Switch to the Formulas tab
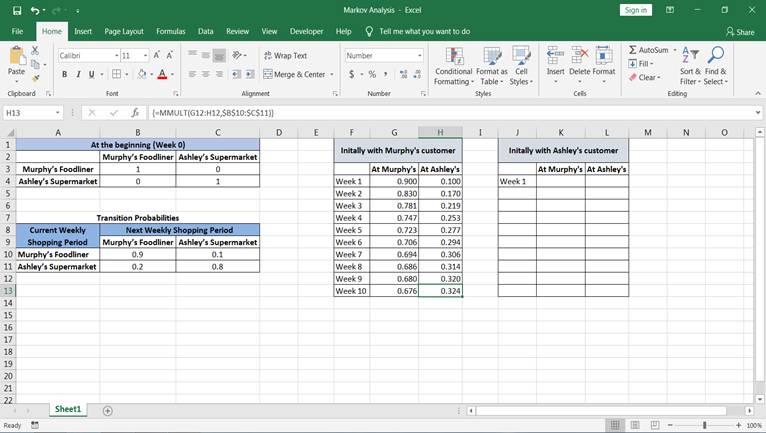Image resolution: width=766 pixels, height=433 pixels. click(x=170, y=31)
